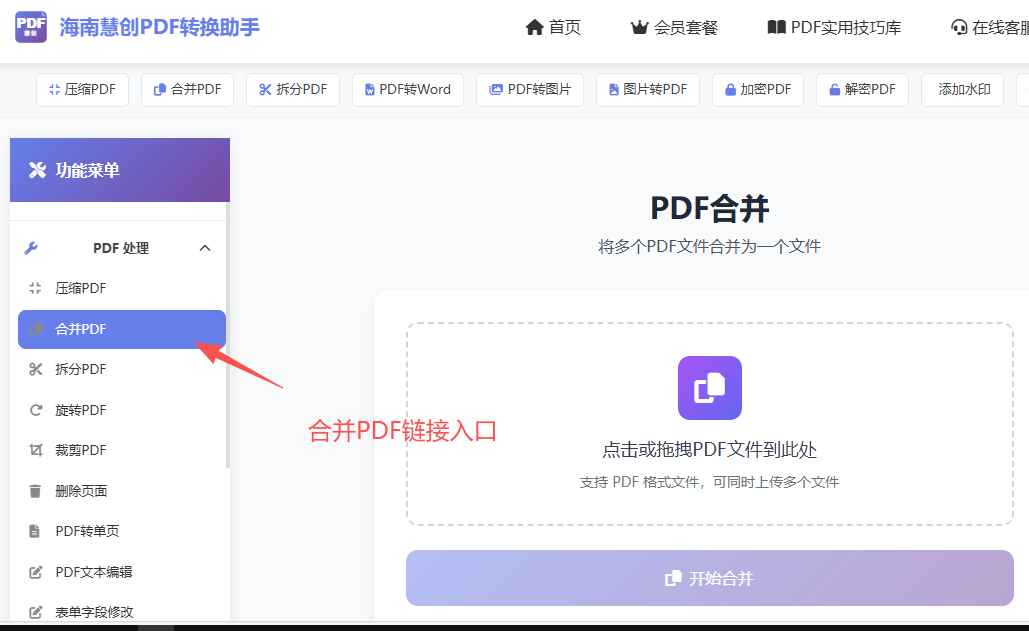Click the 开始合并 button
This screenshot has height=631, width=1029.
(709, 578)
